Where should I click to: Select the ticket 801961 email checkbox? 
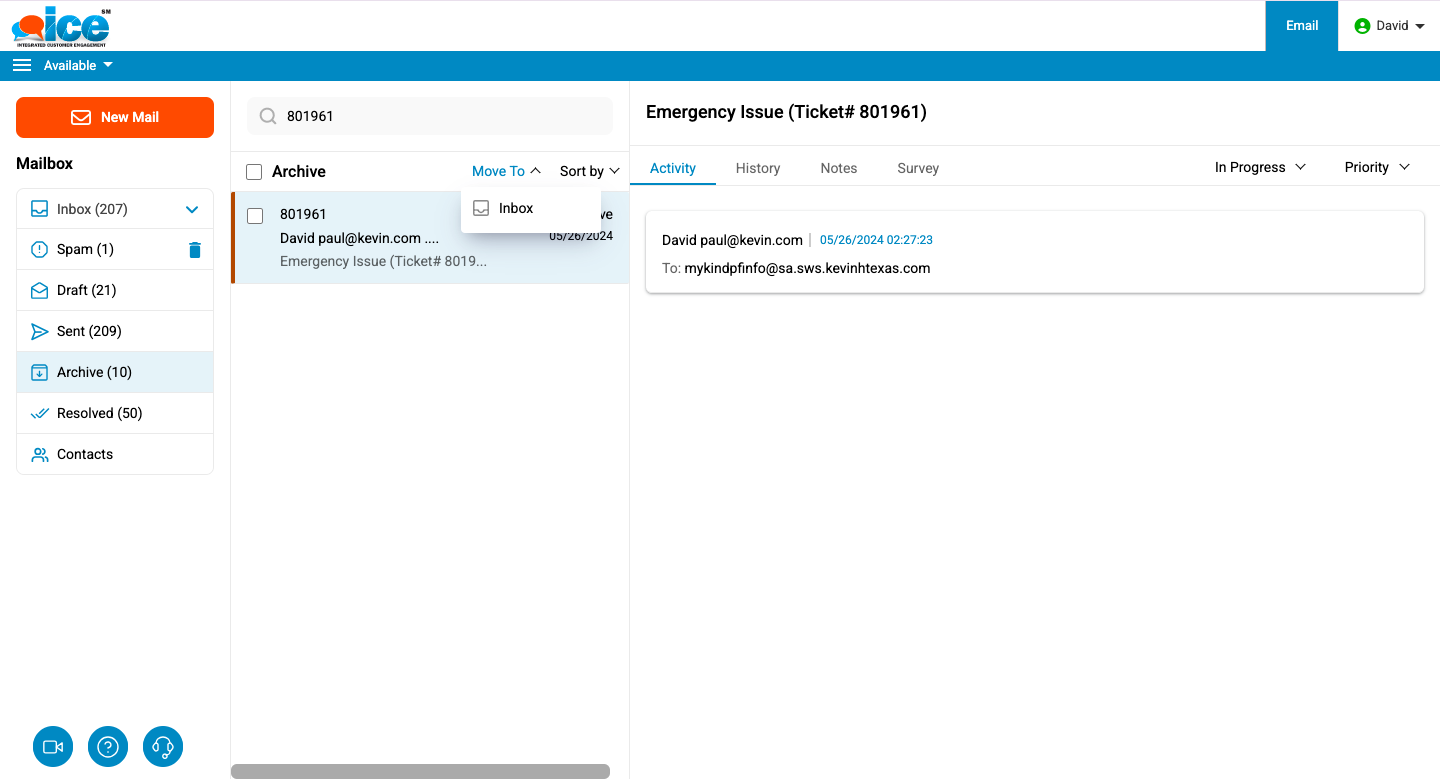click(x=255, y=216)
